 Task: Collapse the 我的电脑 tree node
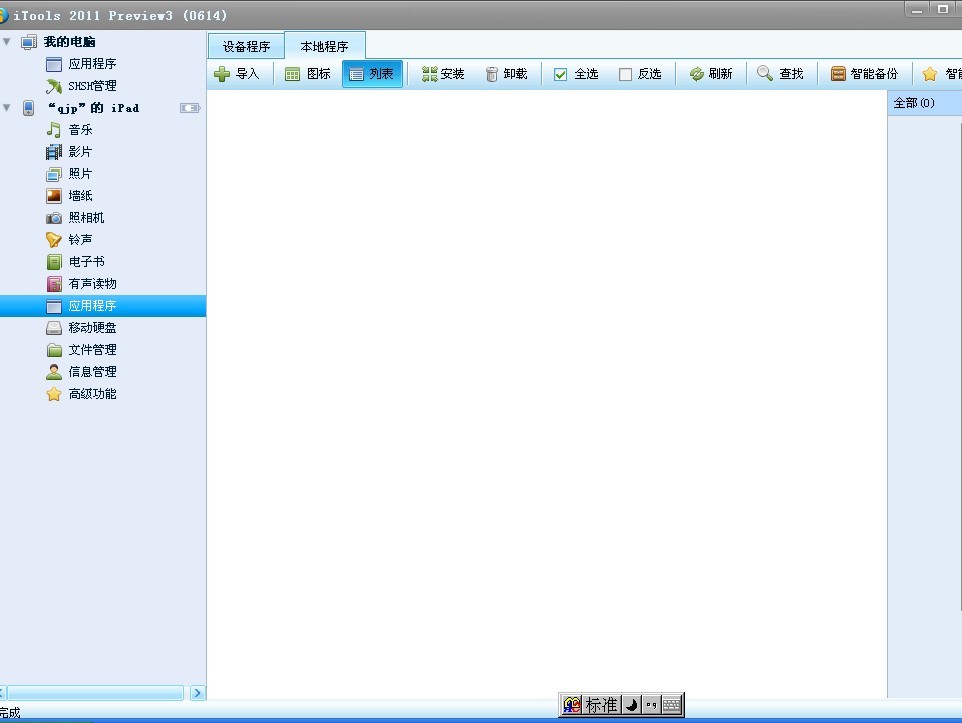(8, 42)
